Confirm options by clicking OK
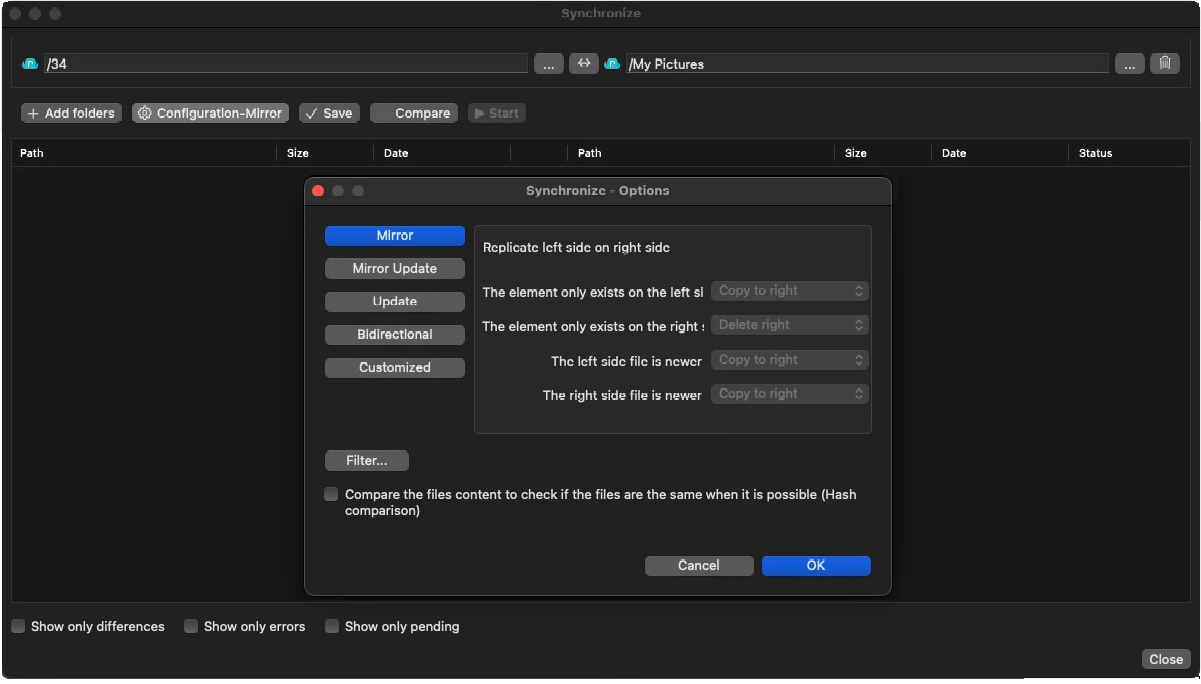Image resolution: width=1201 pixels, height=684 pixels. [816, 565]
